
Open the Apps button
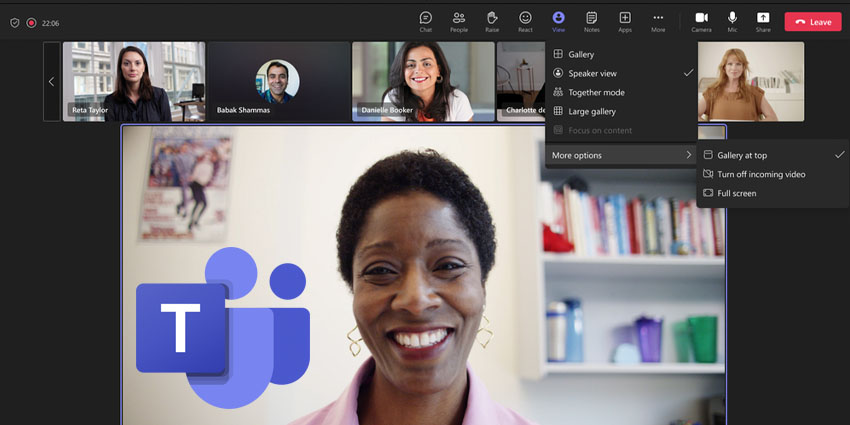625,22
